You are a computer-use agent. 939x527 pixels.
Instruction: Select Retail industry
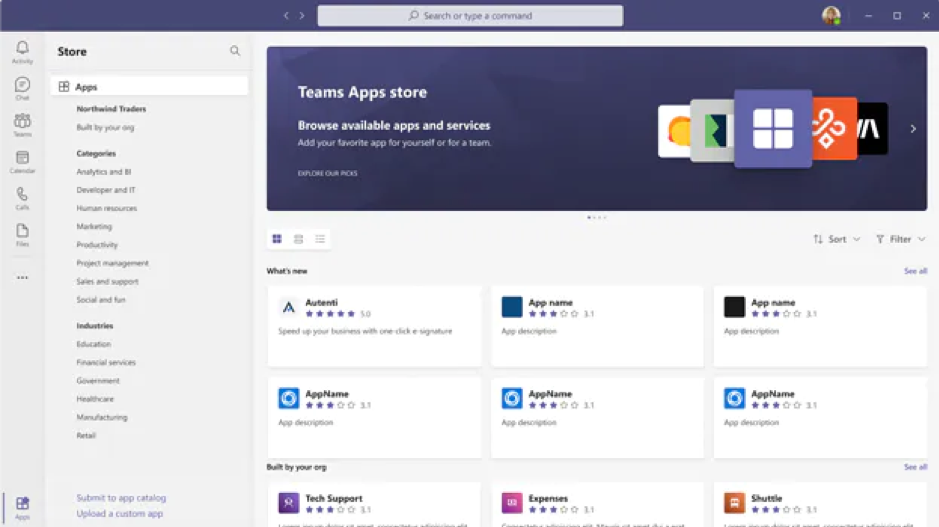[x=86, y=435]
